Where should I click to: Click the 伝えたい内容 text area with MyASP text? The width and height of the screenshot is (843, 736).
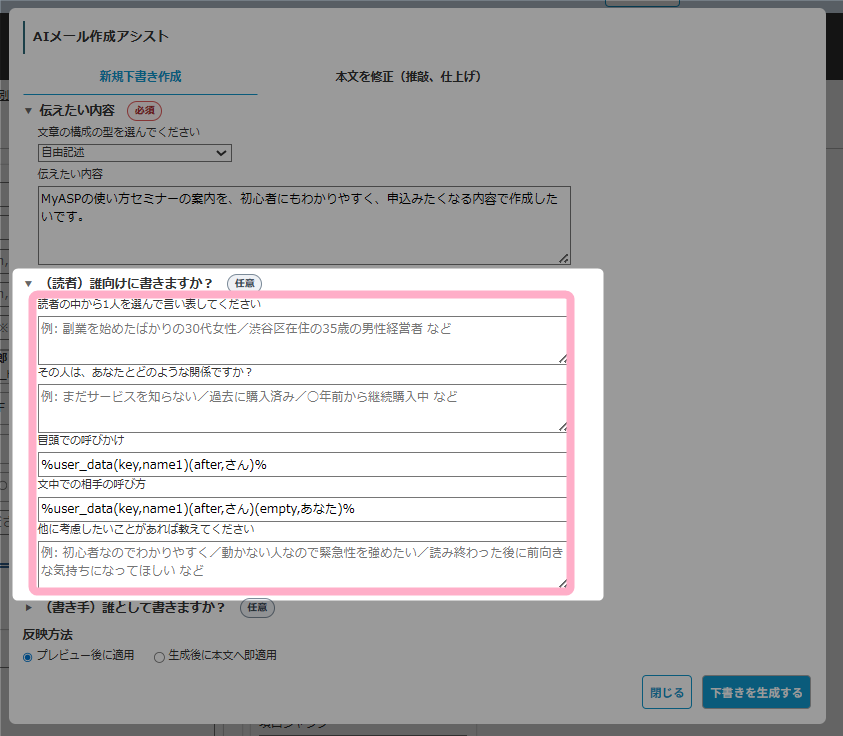point(303,224)
